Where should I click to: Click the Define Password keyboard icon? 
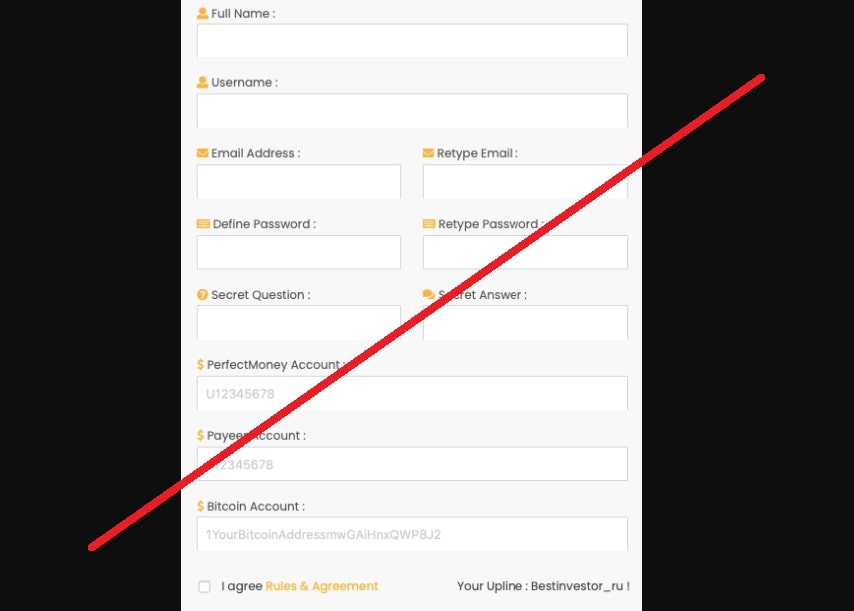point(203,224)
